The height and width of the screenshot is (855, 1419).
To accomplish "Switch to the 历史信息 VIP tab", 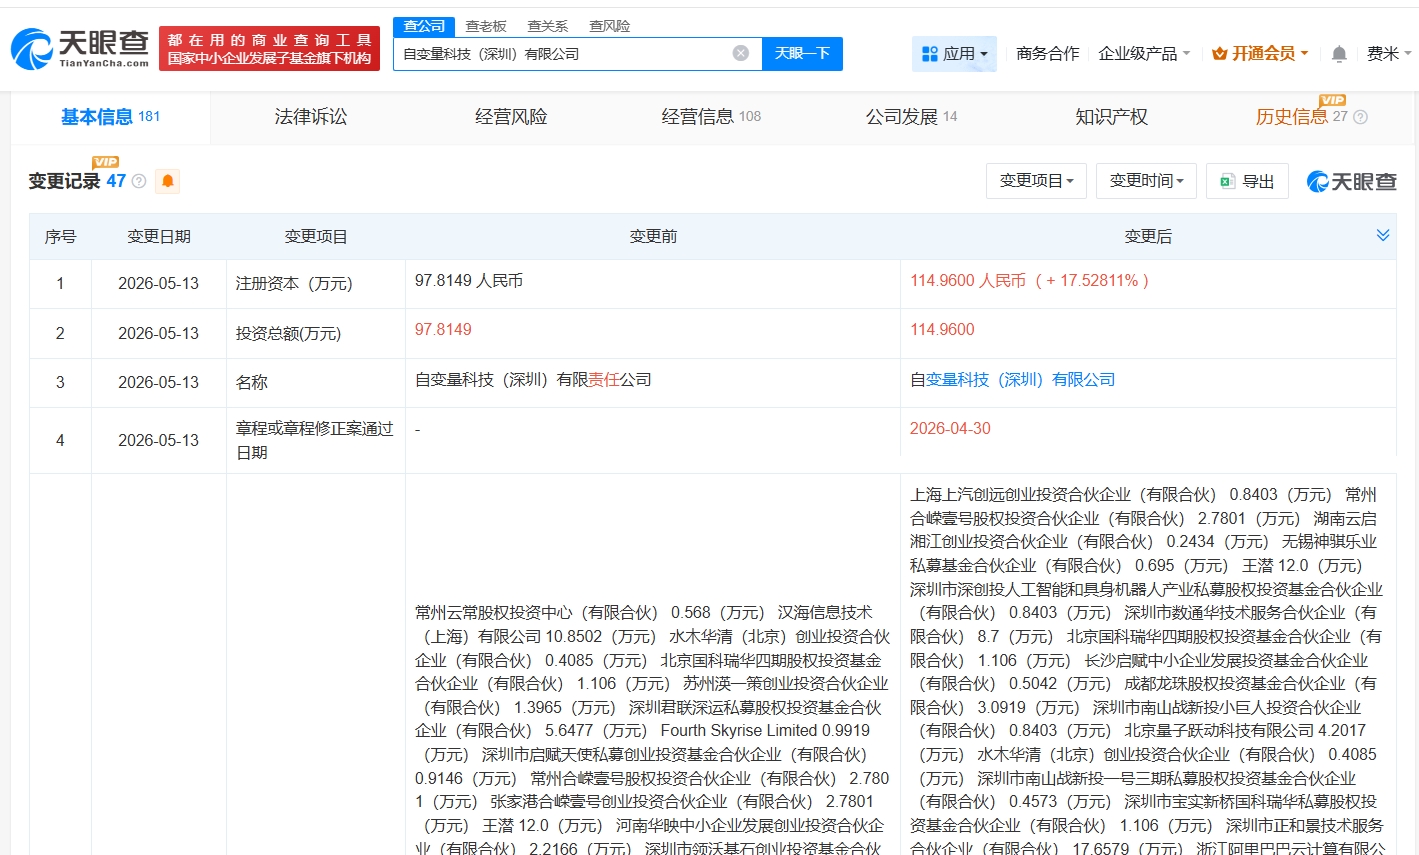I will coord(1301,117).
